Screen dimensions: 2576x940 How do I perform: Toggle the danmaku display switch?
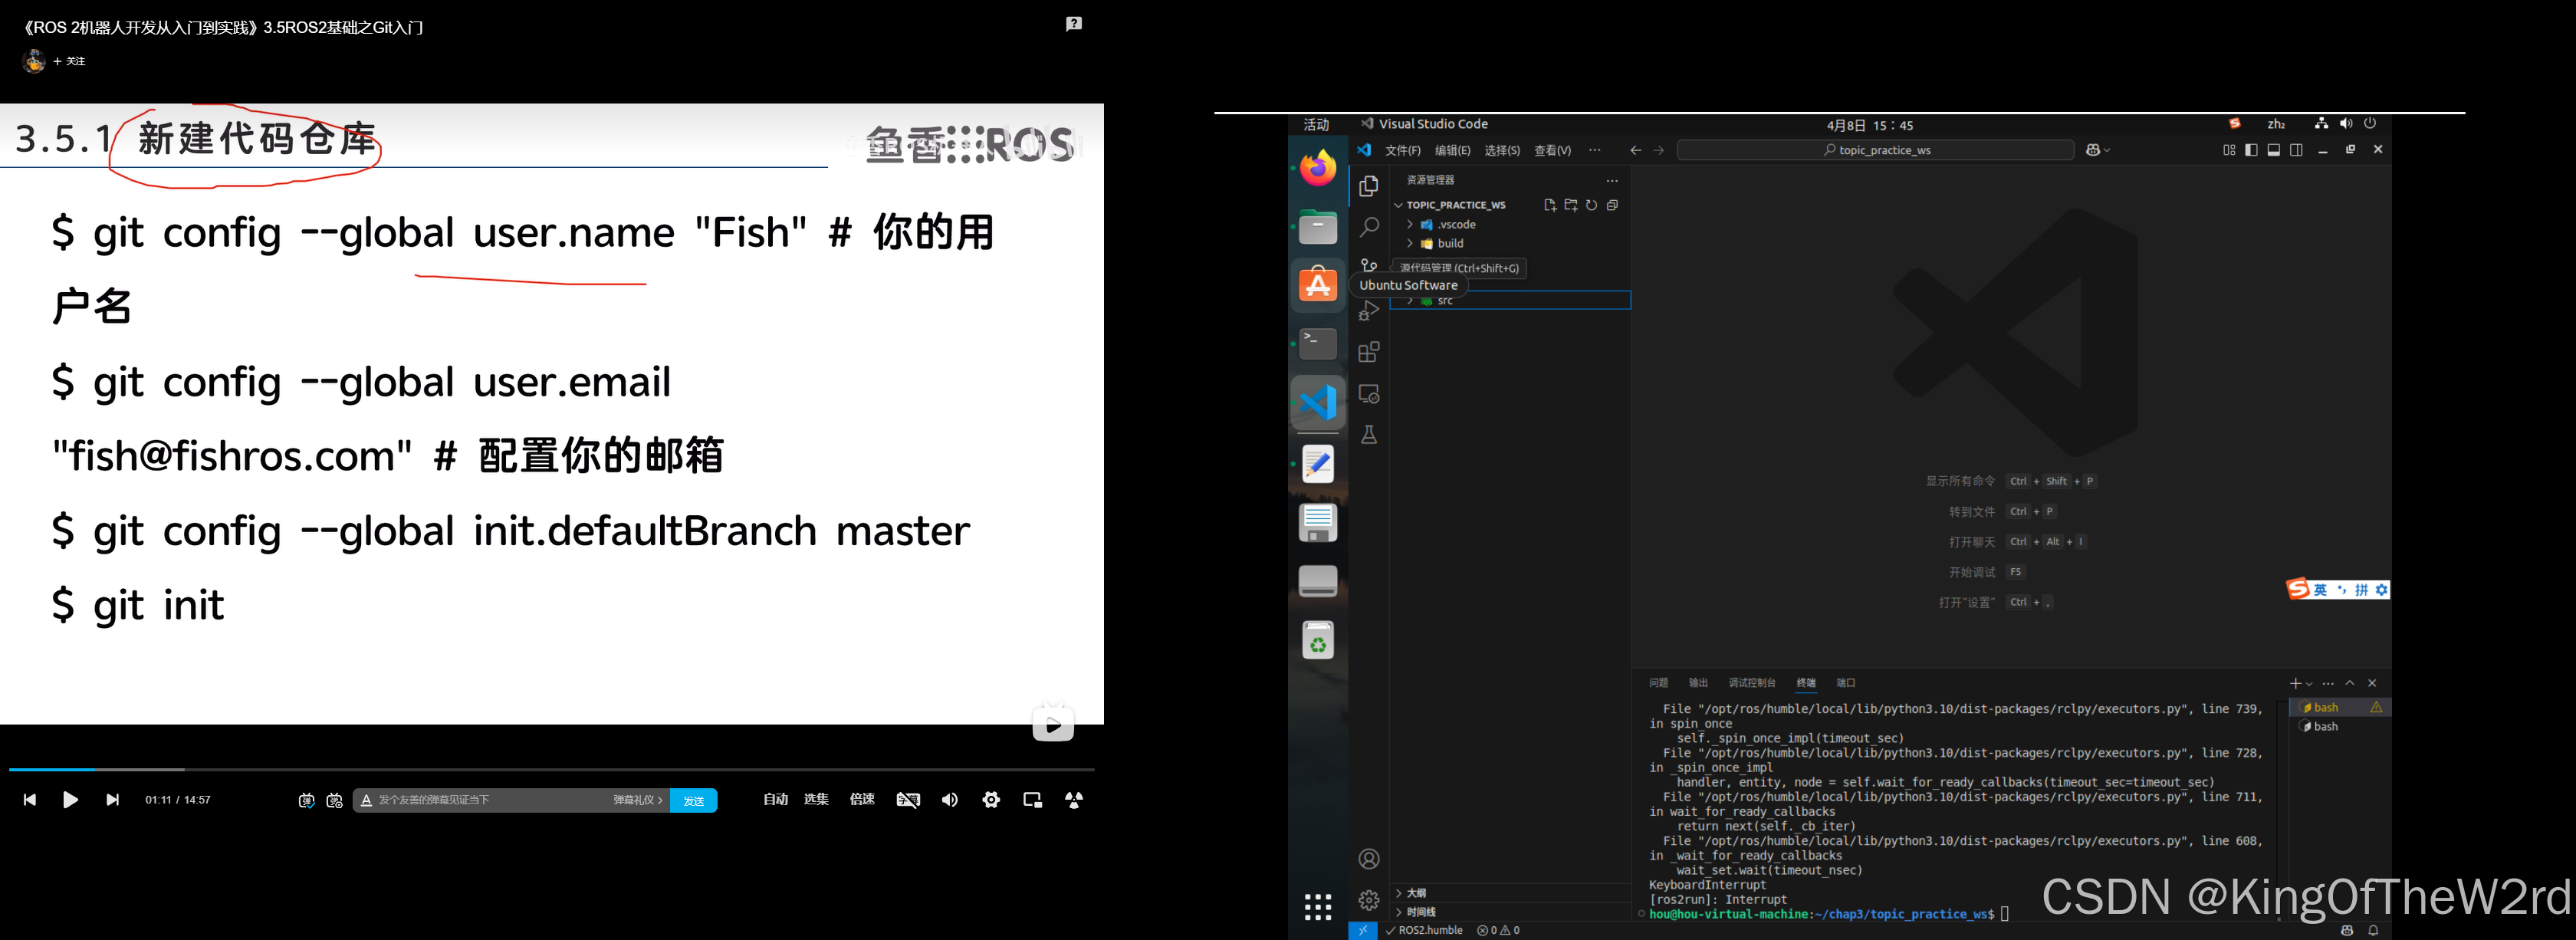pyautogui.click(x=307, y=800)
